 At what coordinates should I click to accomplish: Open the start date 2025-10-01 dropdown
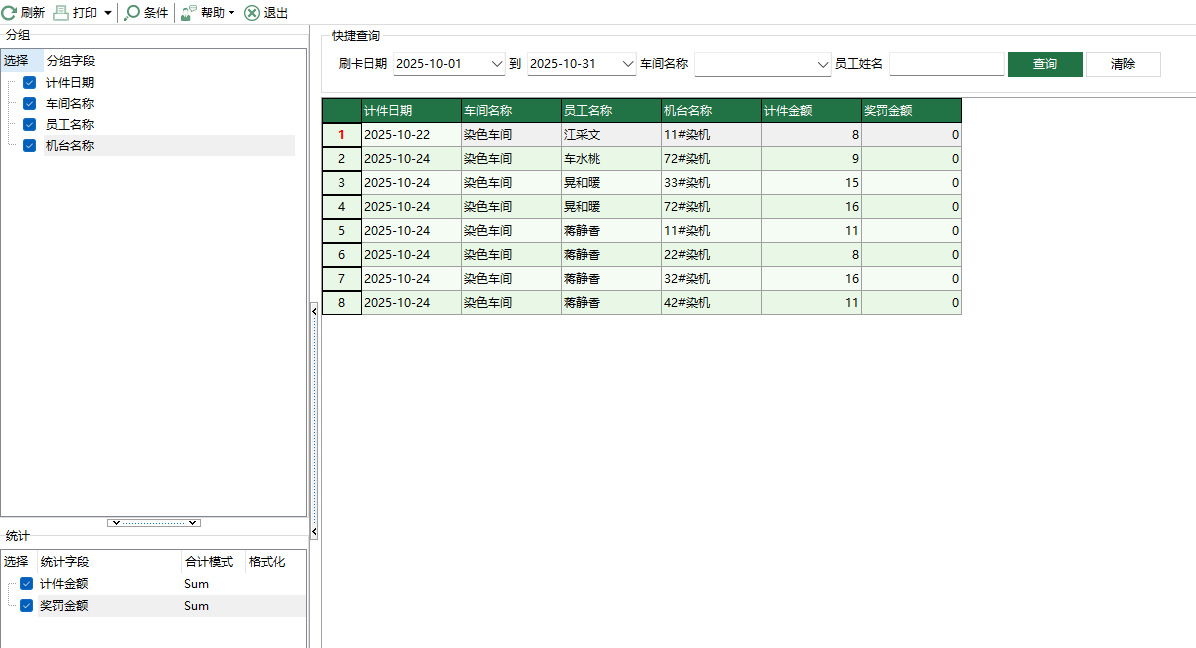[499, 63]
